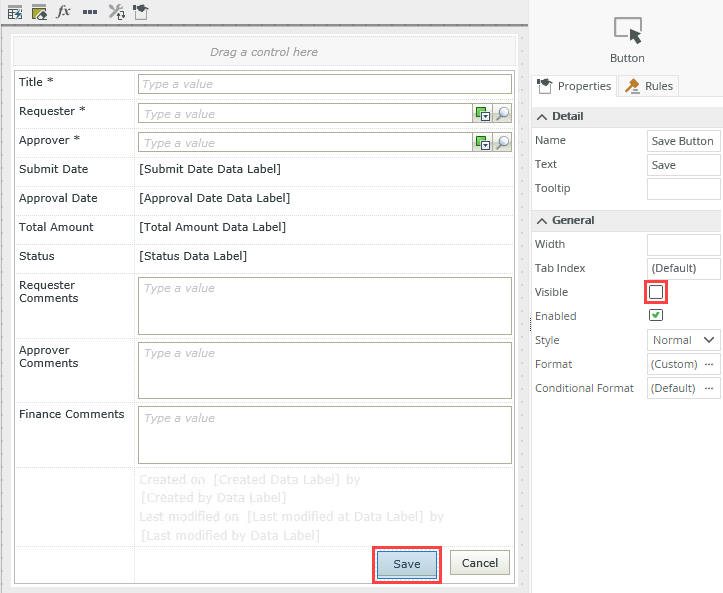Image resolution: width=723 pixels, height=593 pixels.
Task: Edit the Text property field
Action: click(x=683, y=165)
